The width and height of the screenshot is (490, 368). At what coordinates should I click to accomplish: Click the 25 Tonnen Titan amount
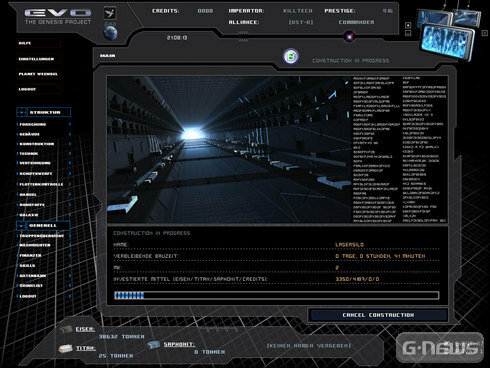point(116,356)
